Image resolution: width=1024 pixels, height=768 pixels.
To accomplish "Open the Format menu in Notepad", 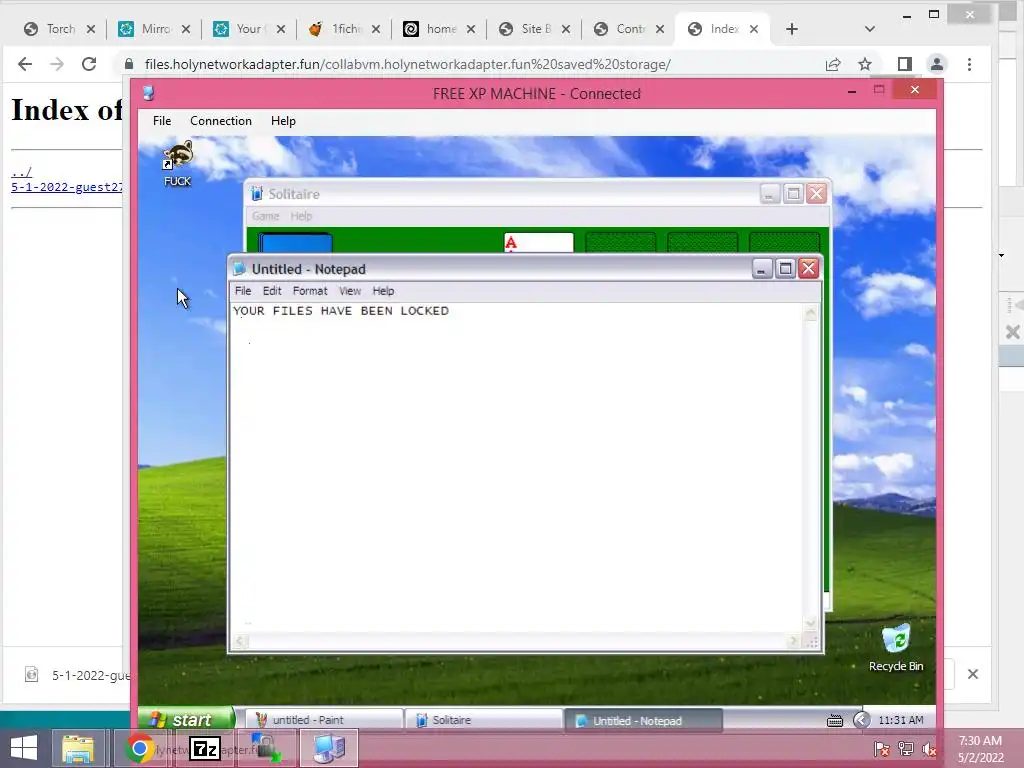I will 310,291.
